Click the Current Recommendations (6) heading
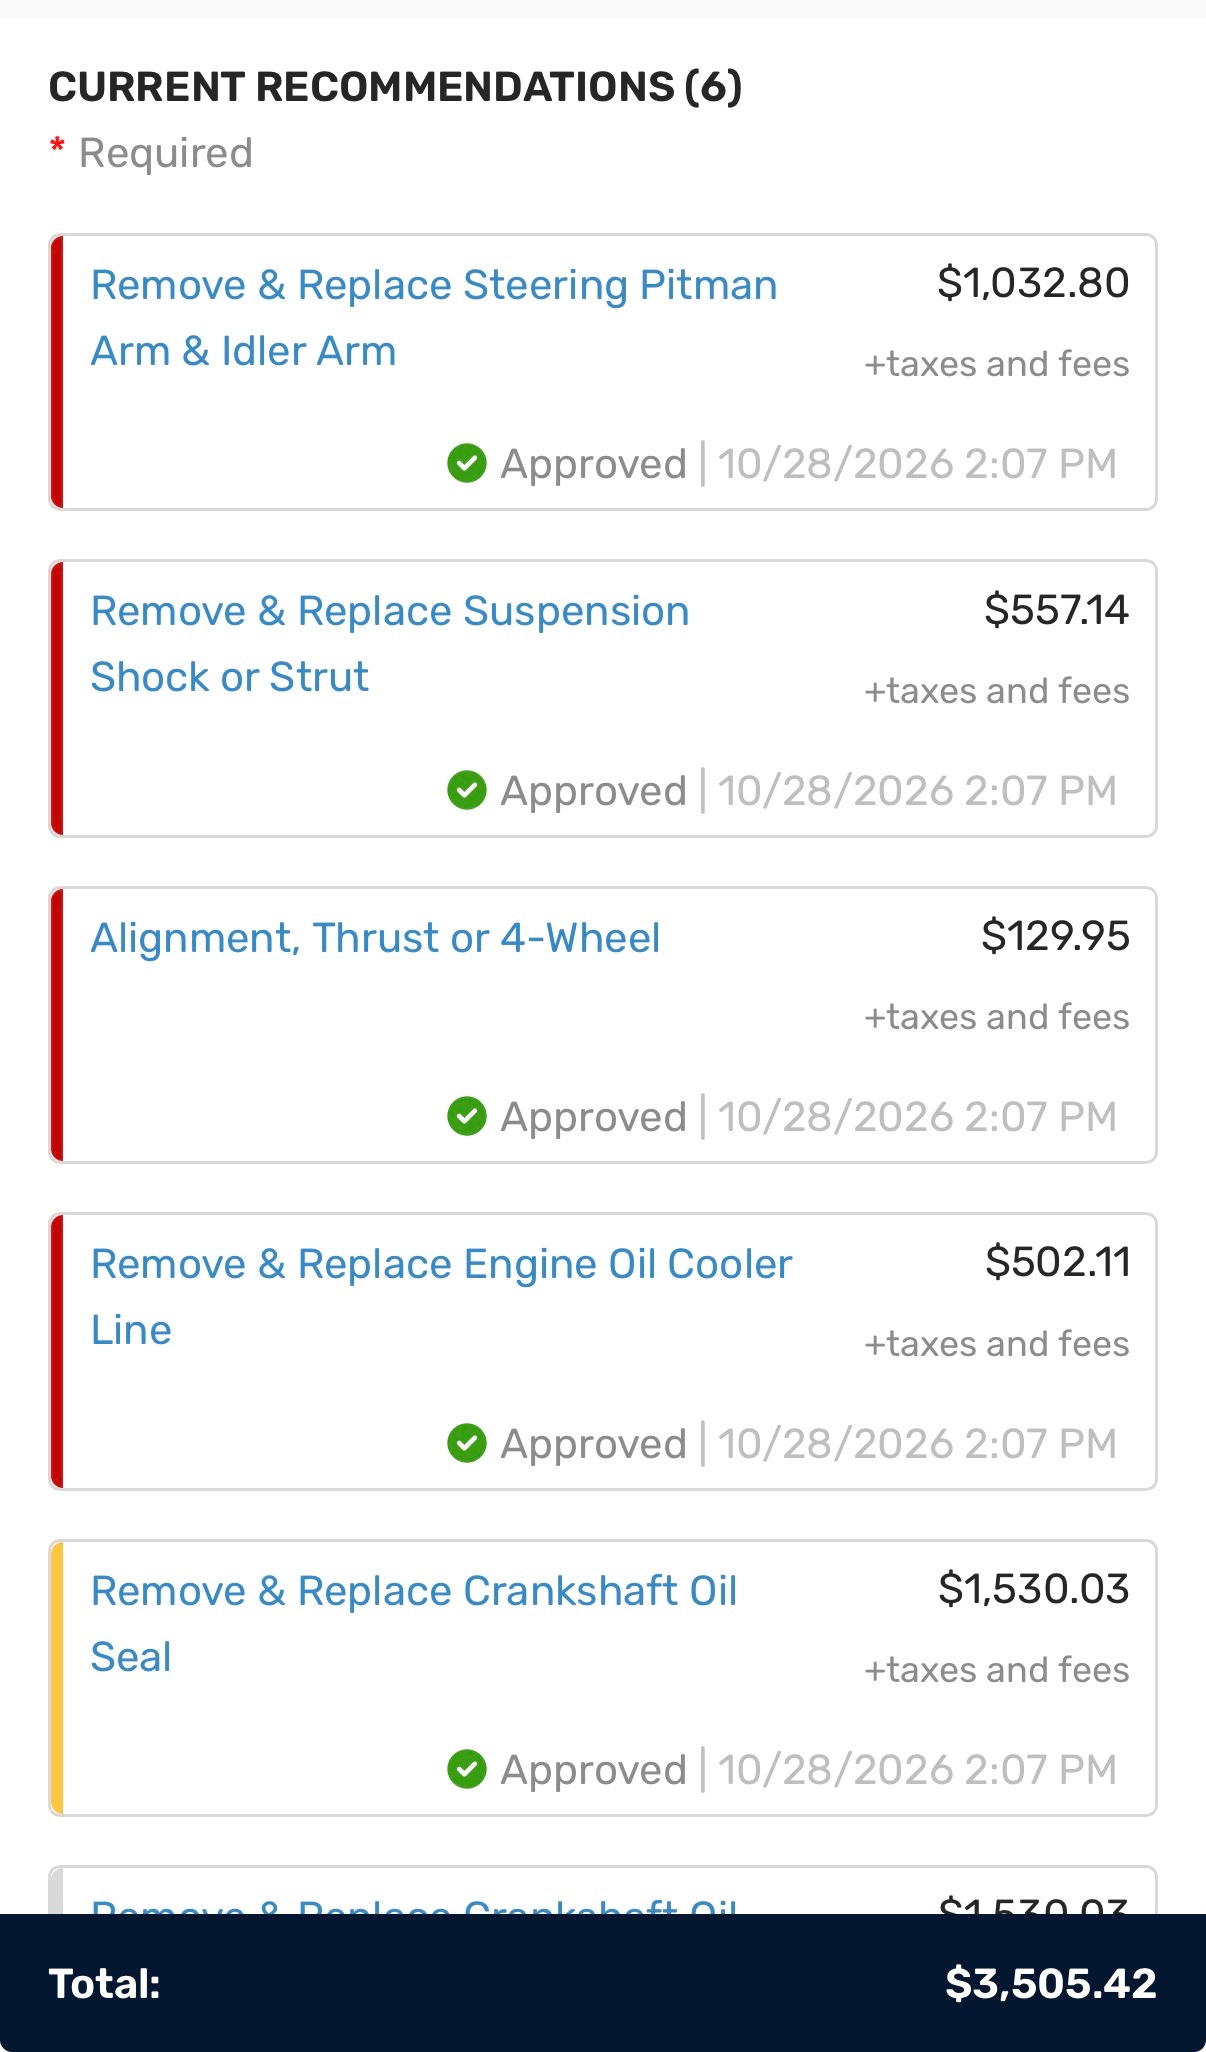Viewport: 1206px width, 2052px height. point(396,87)
